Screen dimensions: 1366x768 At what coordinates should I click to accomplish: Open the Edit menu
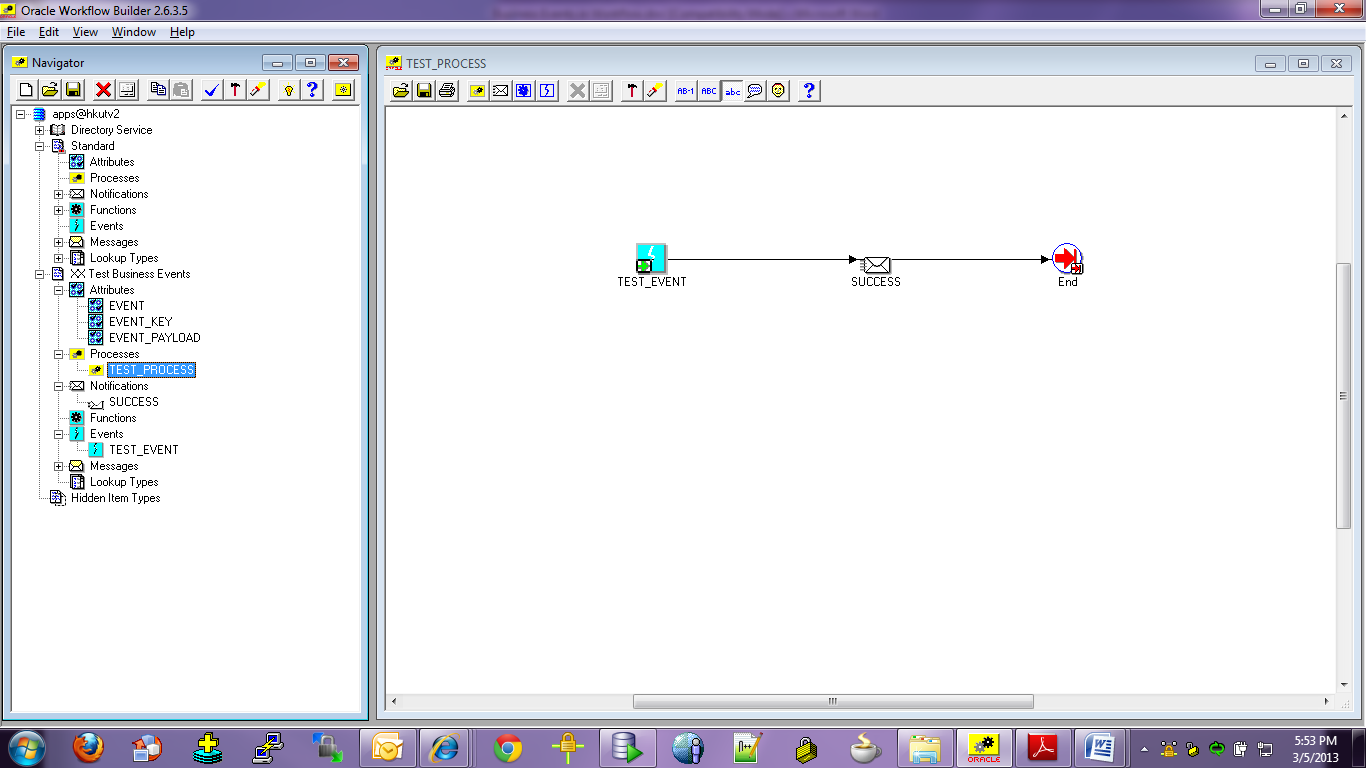coord(48,32)
